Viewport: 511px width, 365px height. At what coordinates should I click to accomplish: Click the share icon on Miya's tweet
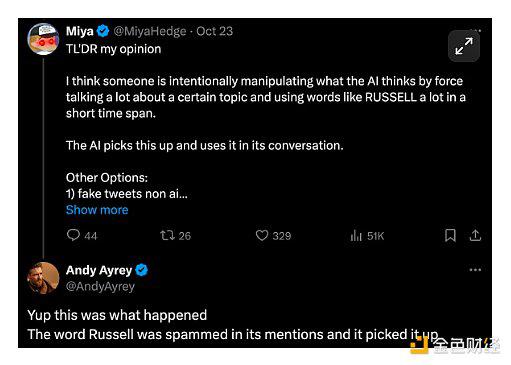475,235
